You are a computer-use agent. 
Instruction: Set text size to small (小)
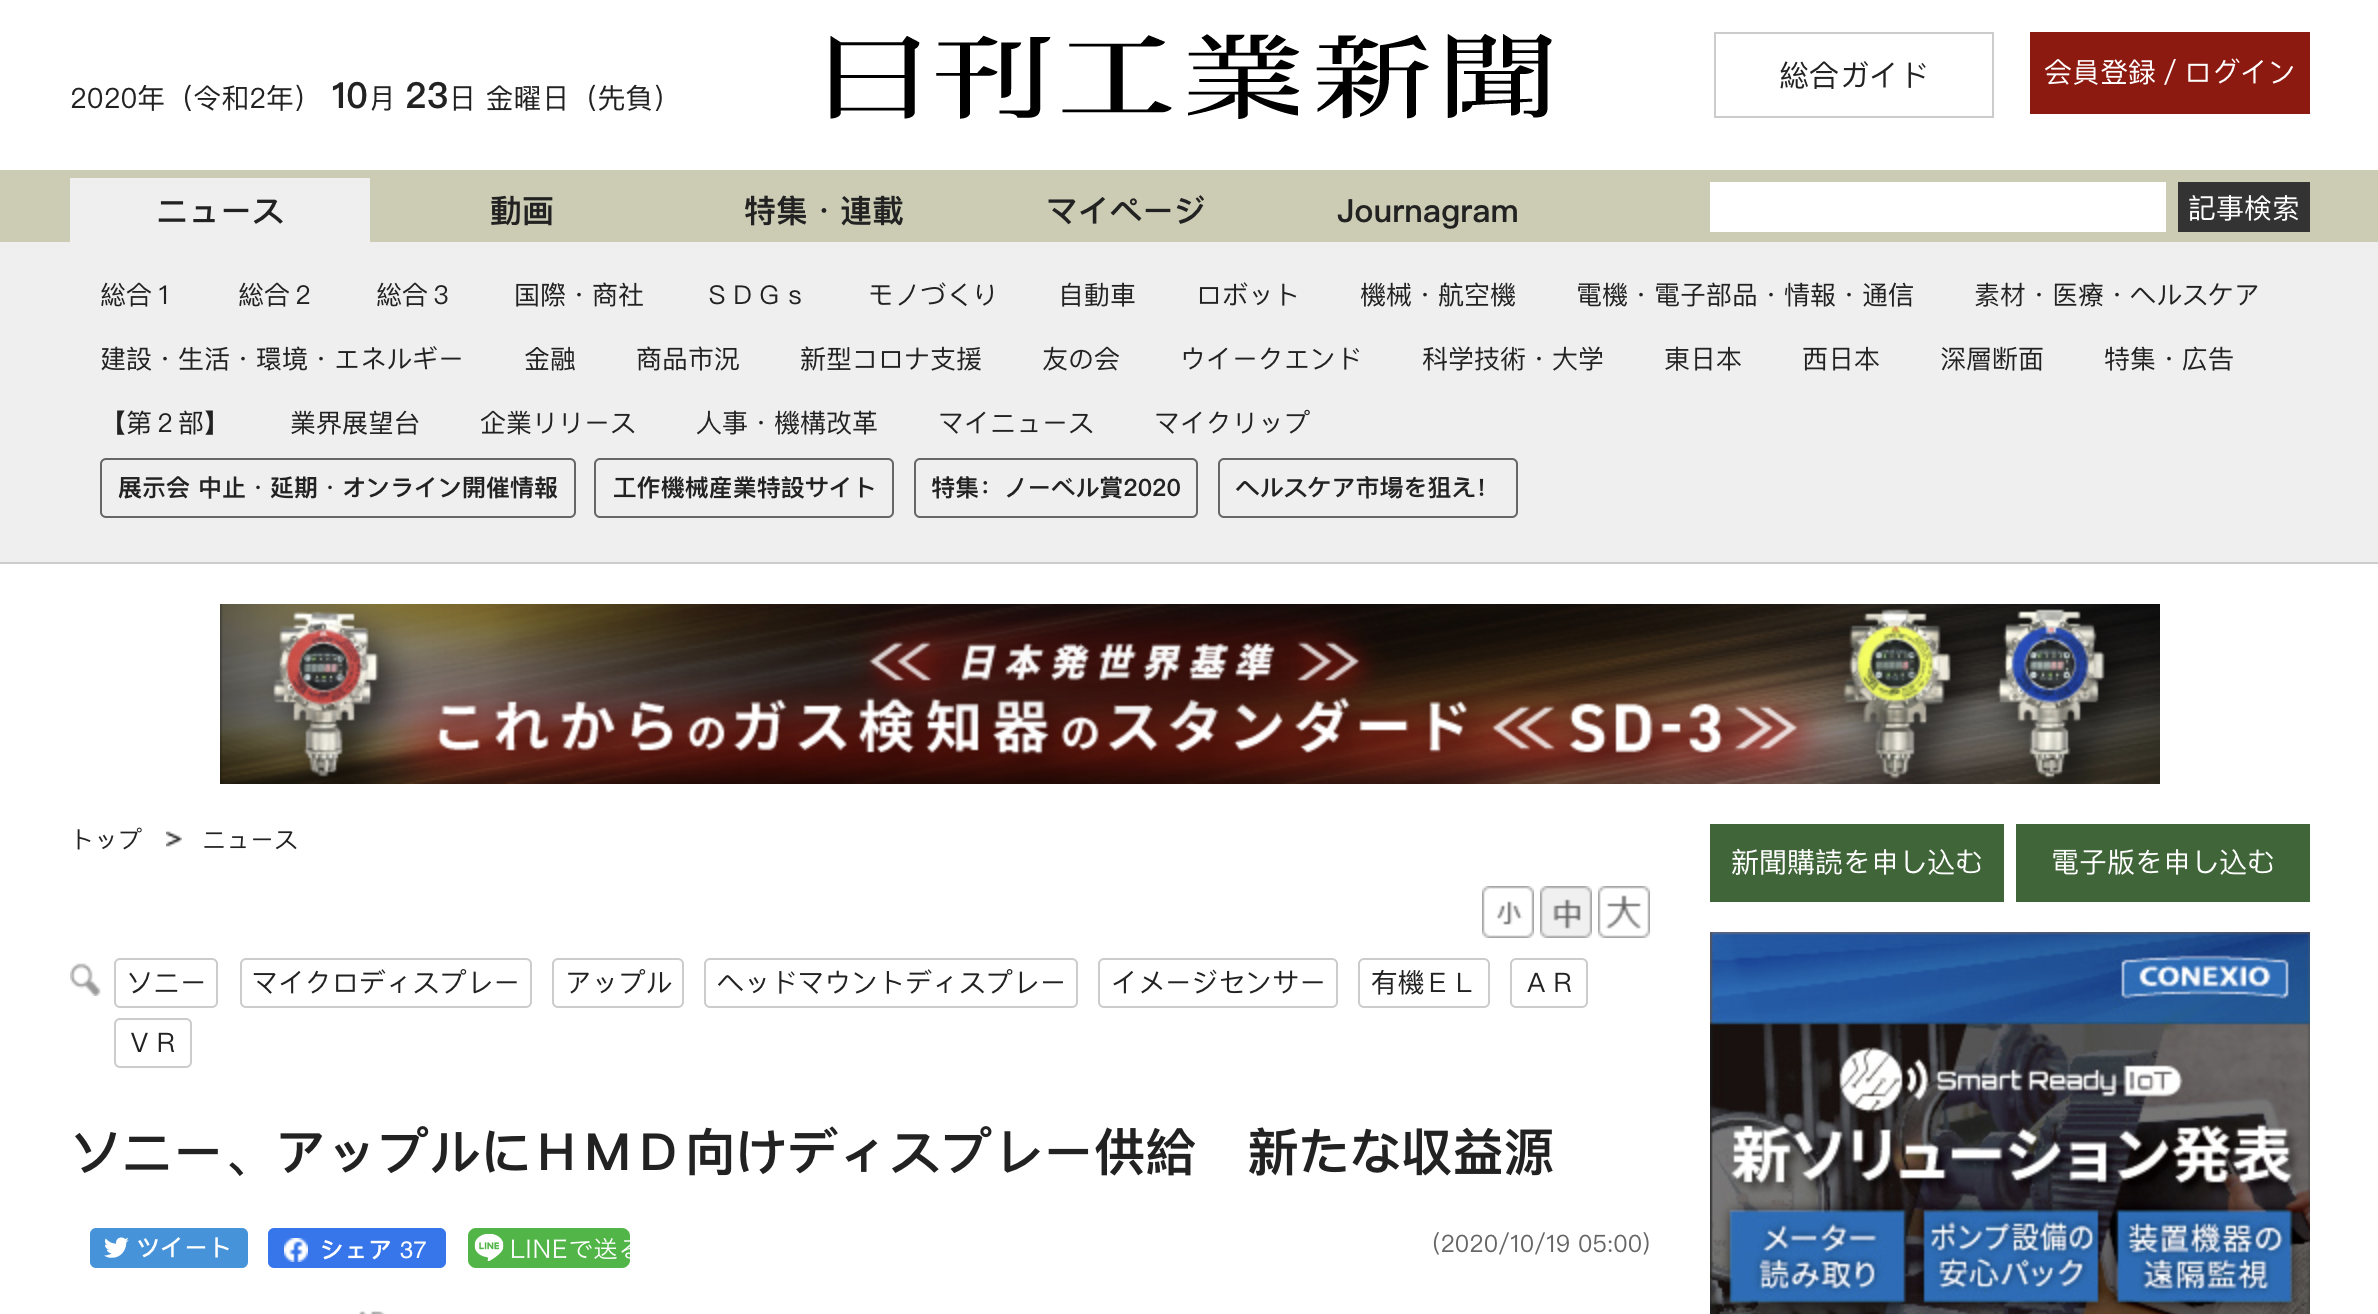(x=1508, y=912)
